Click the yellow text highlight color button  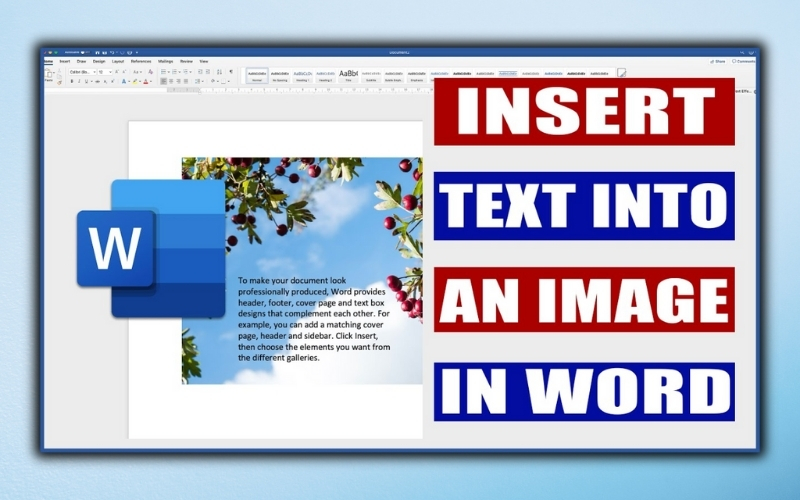tap(135, 81)
